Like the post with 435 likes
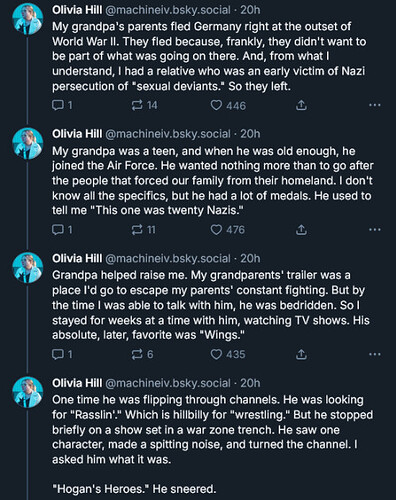The width and height of the screenshot is (396, 500). [x=228, y=354]
